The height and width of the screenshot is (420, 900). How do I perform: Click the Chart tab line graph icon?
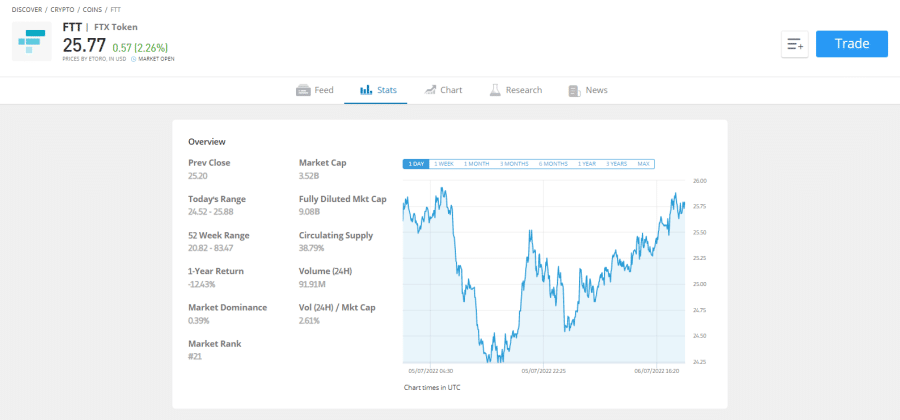point(429,90)
